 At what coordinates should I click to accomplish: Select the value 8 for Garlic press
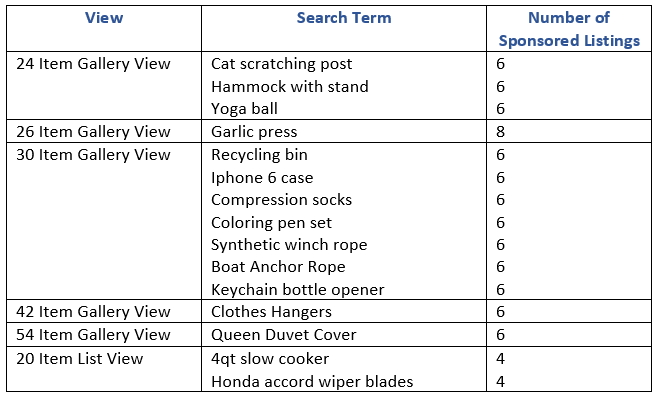coord(500,132)
